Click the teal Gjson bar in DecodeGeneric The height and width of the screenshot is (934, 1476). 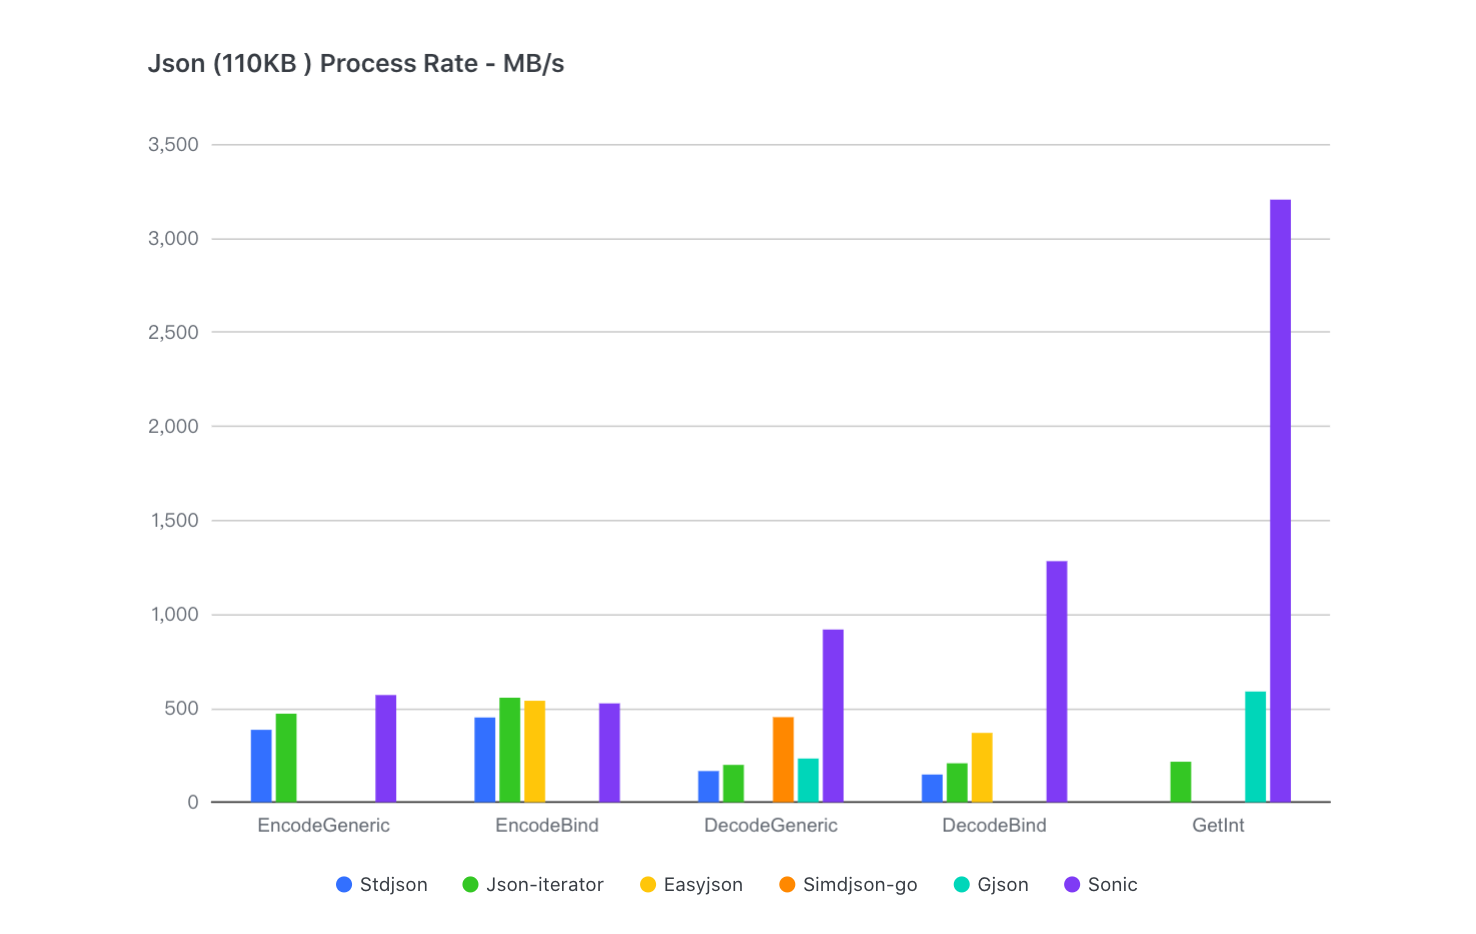808,780
